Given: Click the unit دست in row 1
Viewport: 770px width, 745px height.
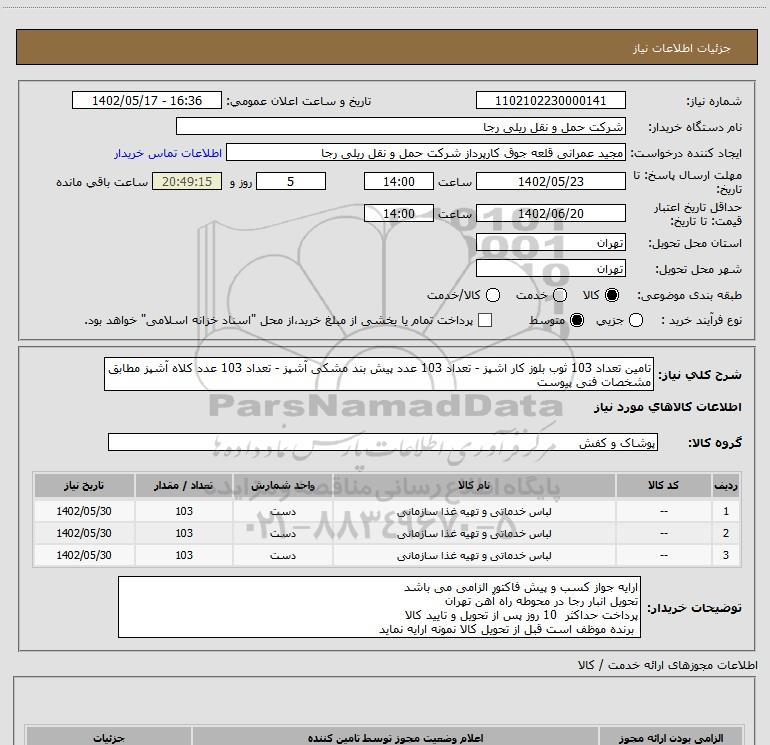Looking at the screenshot, I should pos(283,512).
